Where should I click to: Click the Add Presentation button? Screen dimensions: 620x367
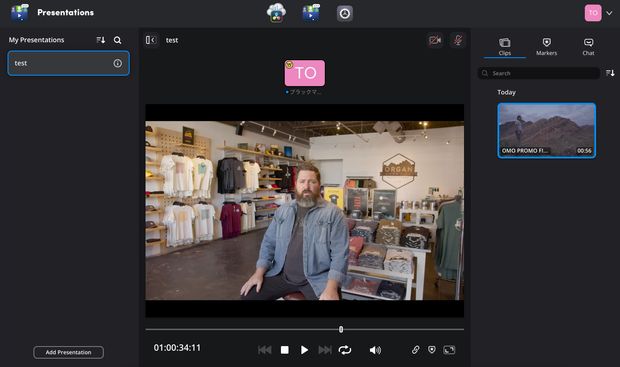(68, 352)
